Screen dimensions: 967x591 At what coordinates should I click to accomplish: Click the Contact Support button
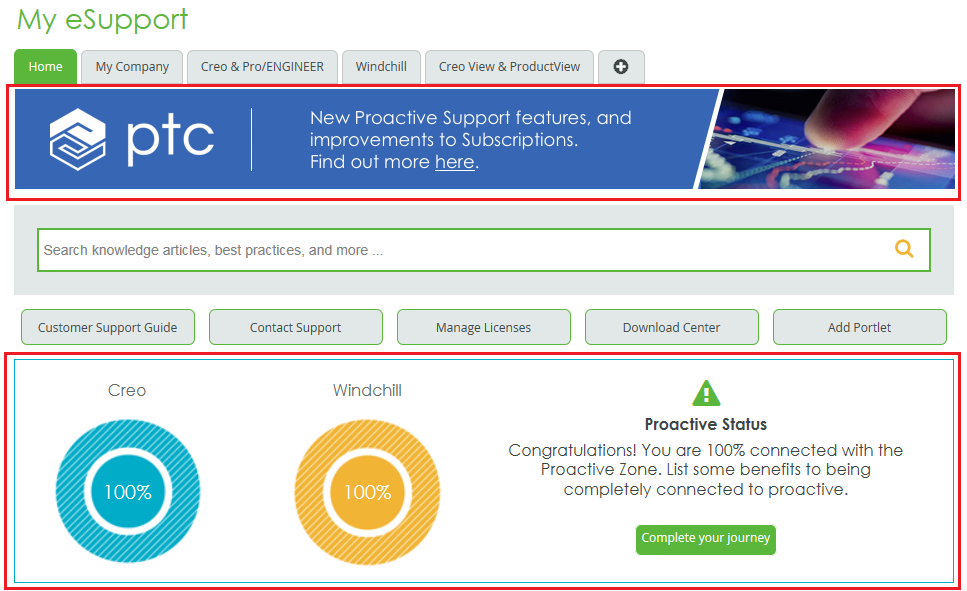(295, 327)
